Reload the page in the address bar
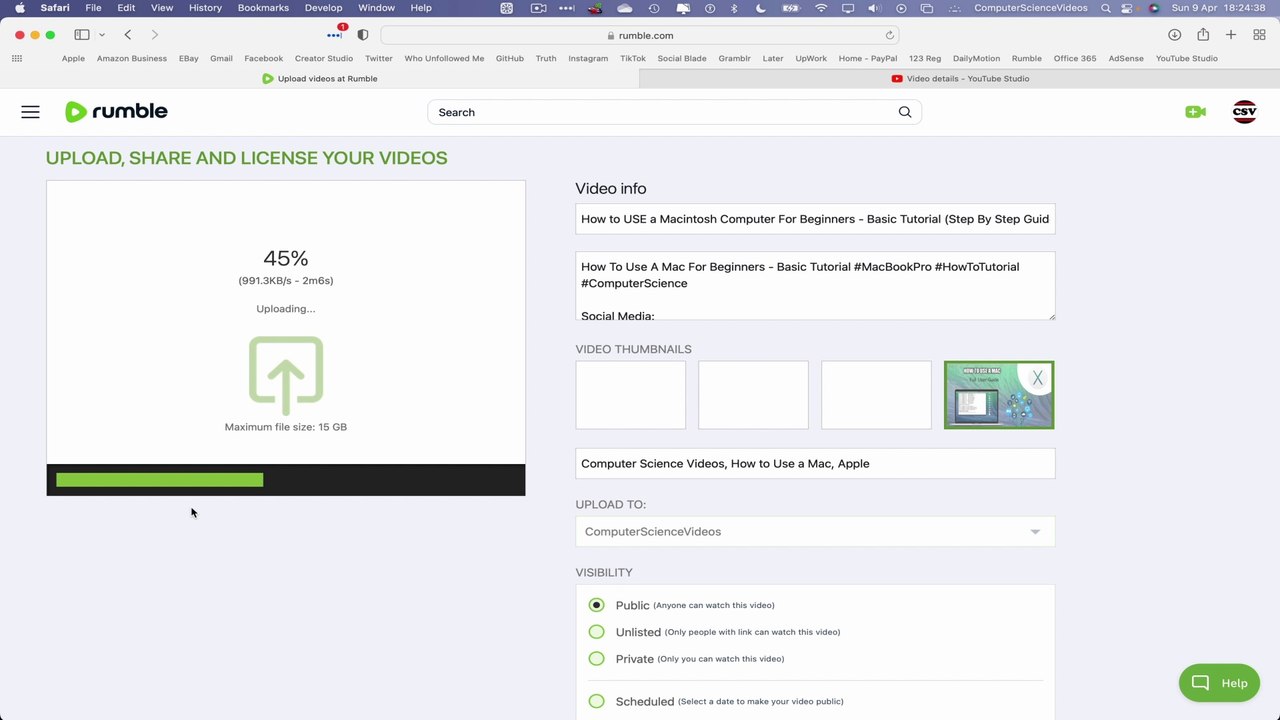1280x720 pixels. [x=889, y=35]
